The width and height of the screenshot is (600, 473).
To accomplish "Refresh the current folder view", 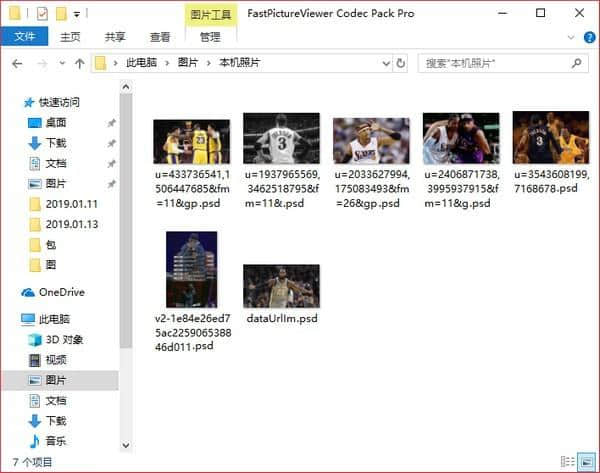I will click(400, 63).
